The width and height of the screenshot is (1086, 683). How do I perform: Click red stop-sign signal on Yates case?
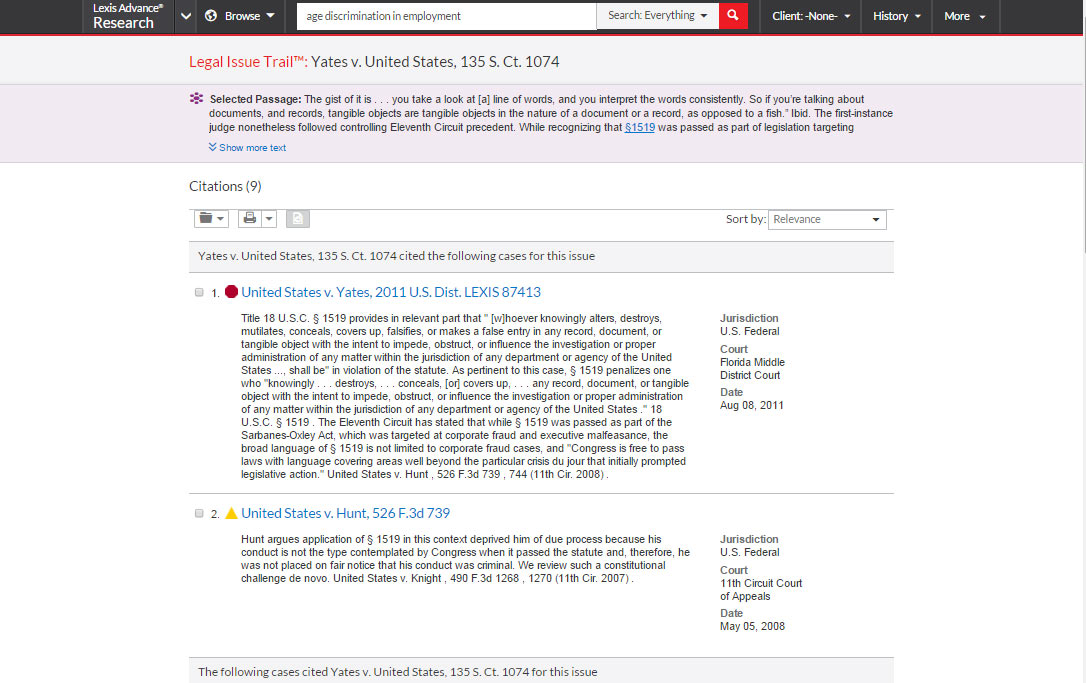coord(231,292)
